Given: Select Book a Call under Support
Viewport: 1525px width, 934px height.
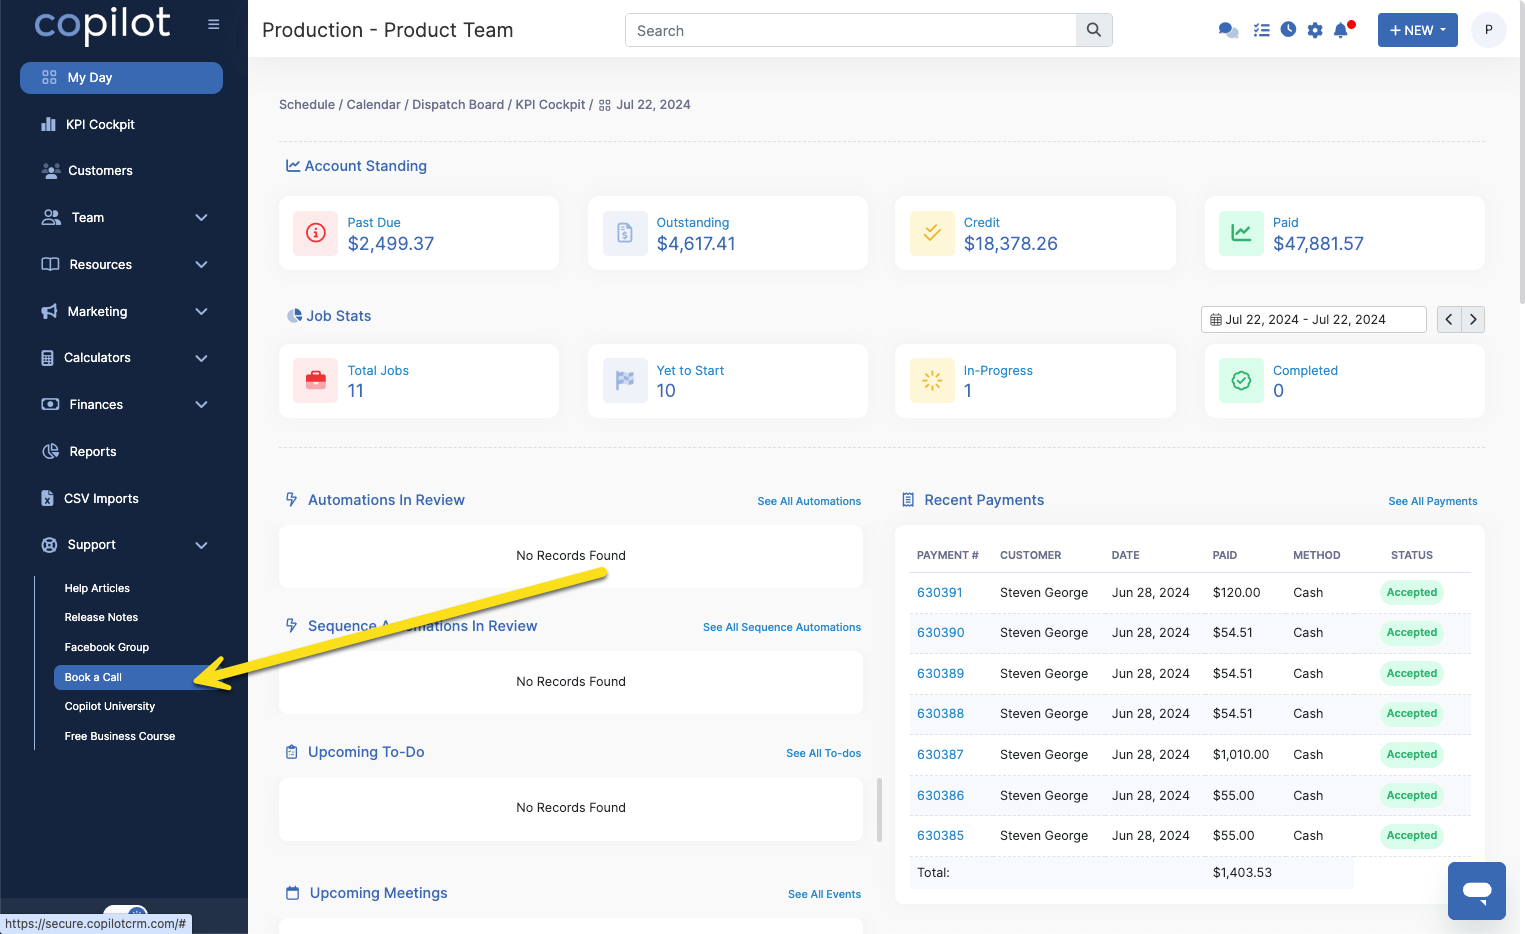Looking at the screenshot, I should 138,677.
